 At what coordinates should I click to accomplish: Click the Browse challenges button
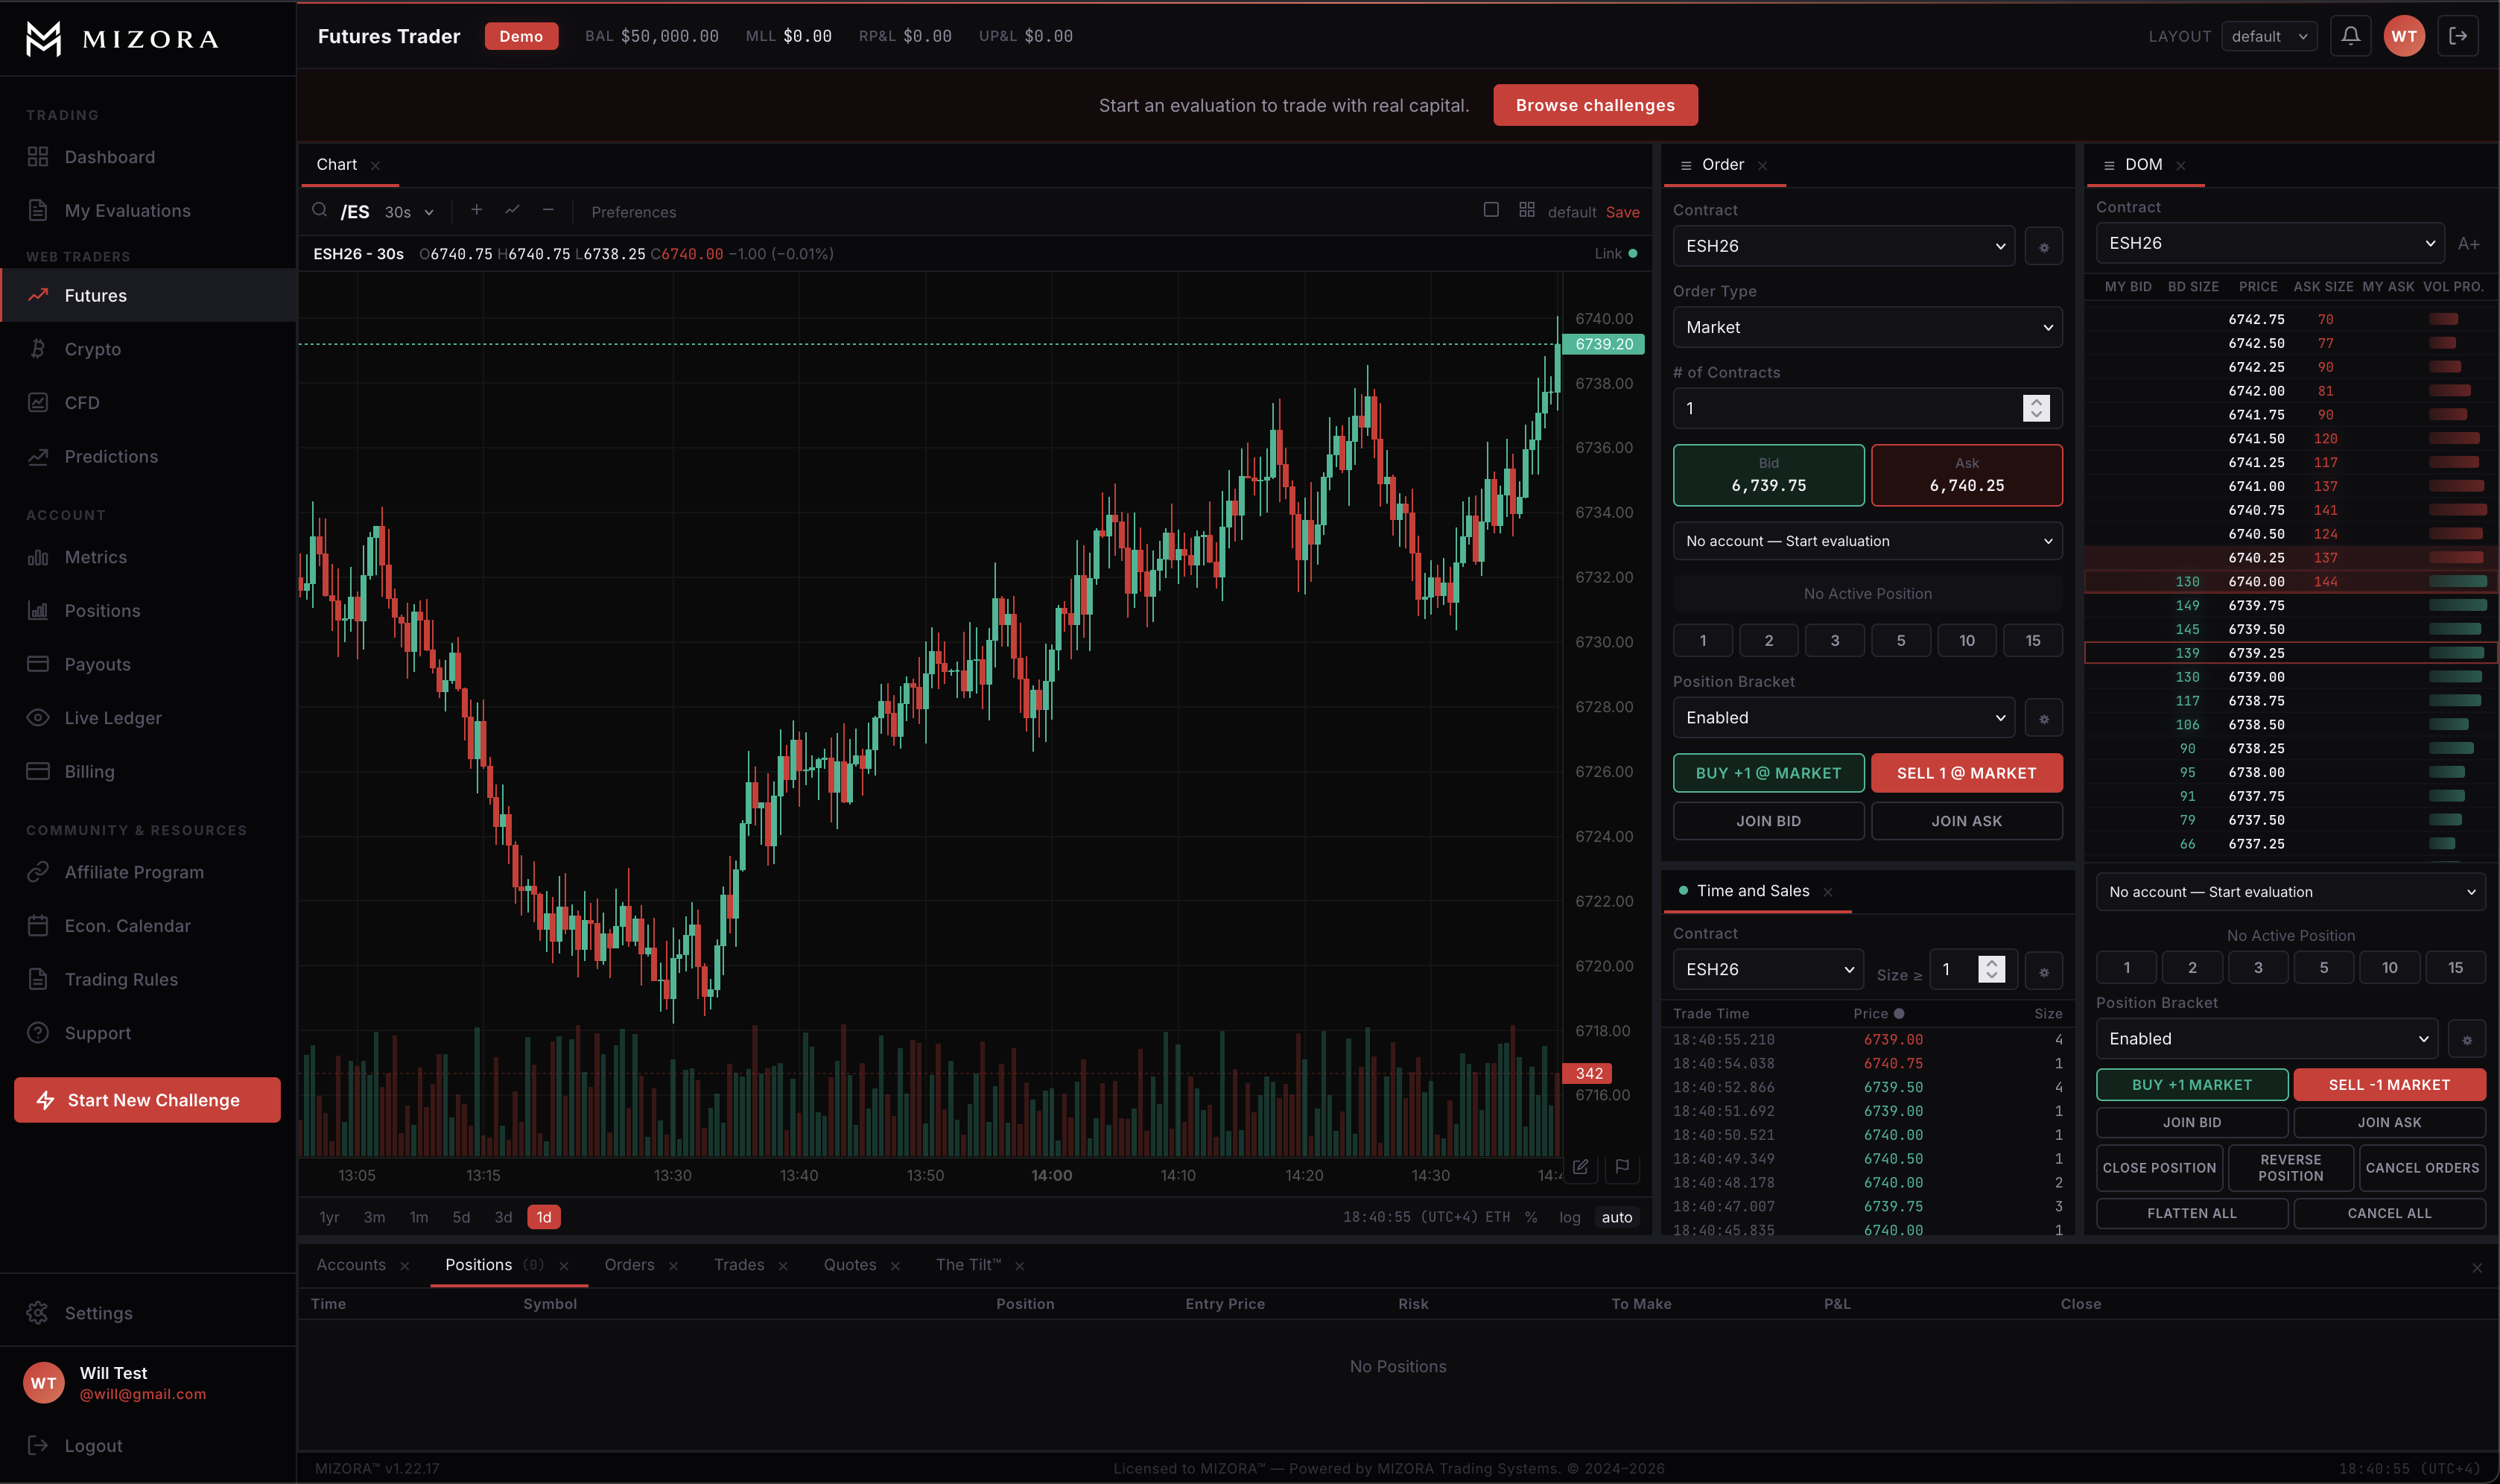point(1594,105)
